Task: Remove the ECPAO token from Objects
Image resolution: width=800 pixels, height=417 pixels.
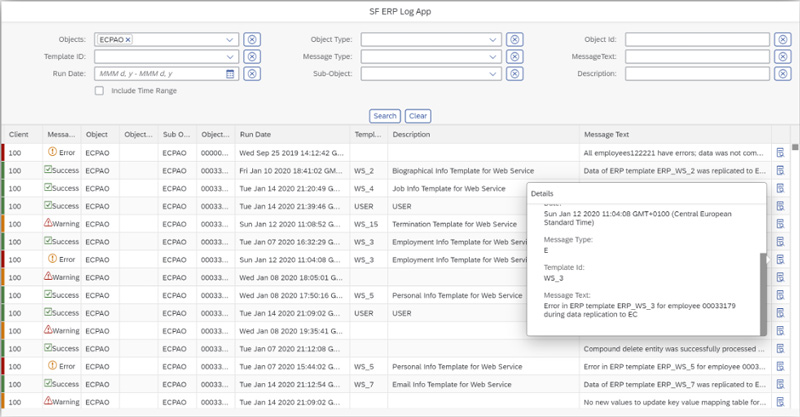Action: point(128,39)
